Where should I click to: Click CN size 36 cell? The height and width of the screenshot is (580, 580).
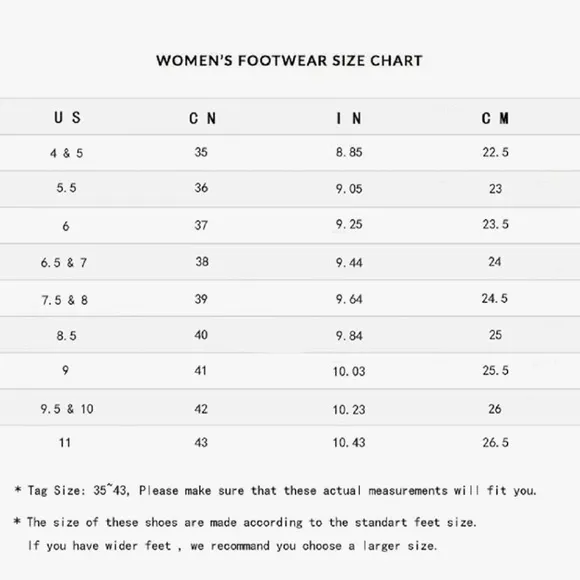(x=201, y=188)
